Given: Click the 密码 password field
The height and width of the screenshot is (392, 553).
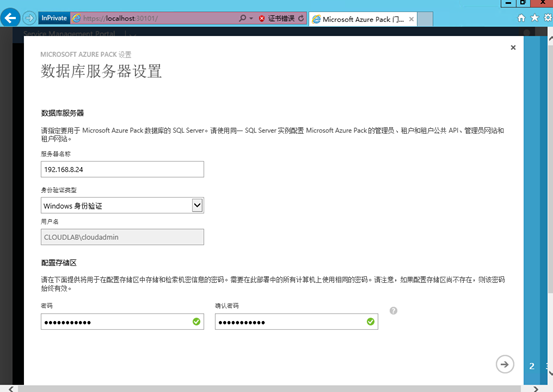Looking at the screenshot, I should tap(122, 322).
